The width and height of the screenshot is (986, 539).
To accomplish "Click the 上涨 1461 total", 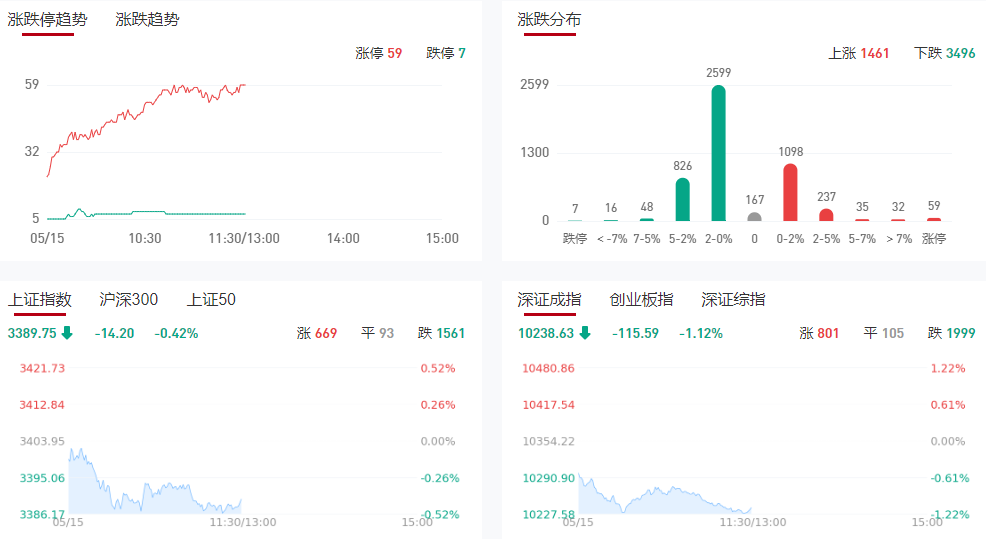I will click(859, 53).
